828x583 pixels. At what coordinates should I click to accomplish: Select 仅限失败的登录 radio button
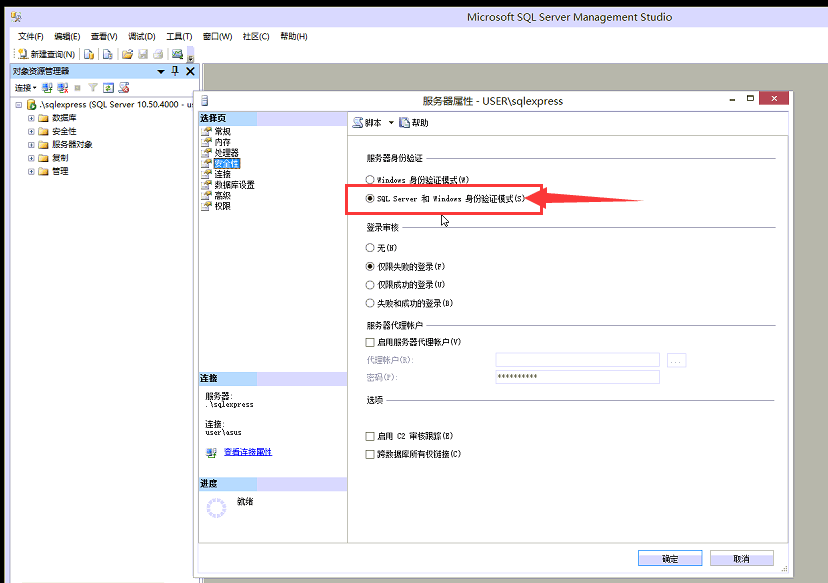click(x=370, y=267)
